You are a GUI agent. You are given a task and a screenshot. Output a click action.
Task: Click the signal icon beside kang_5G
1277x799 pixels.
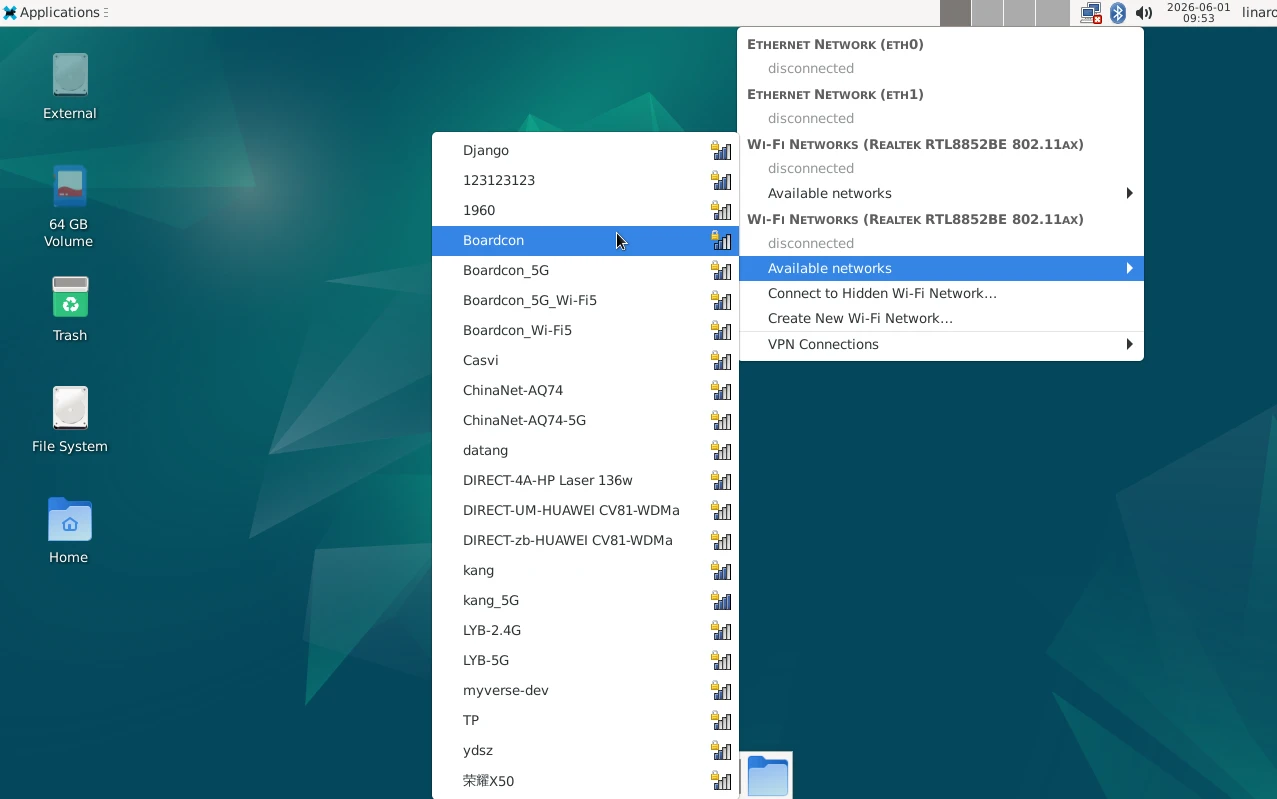click(721, 600)
